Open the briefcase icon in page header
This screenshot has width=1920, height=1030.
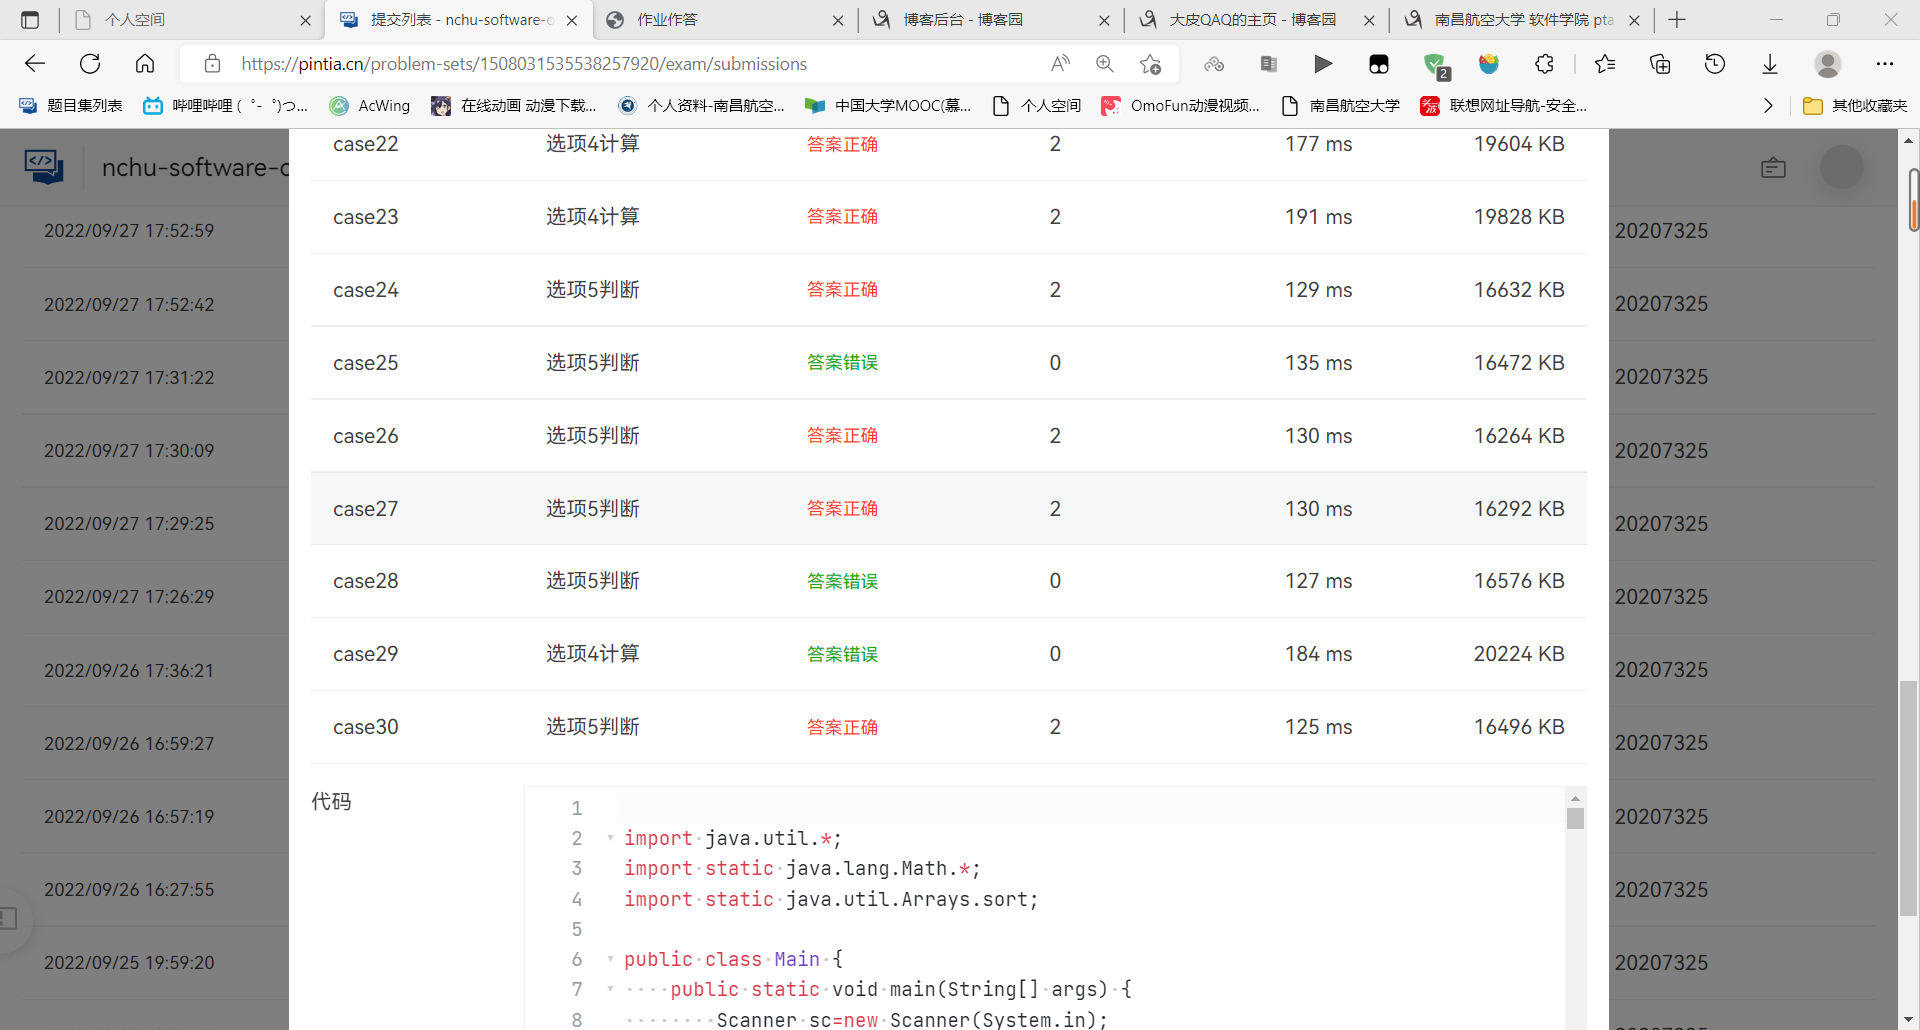tap(1773, 168)
